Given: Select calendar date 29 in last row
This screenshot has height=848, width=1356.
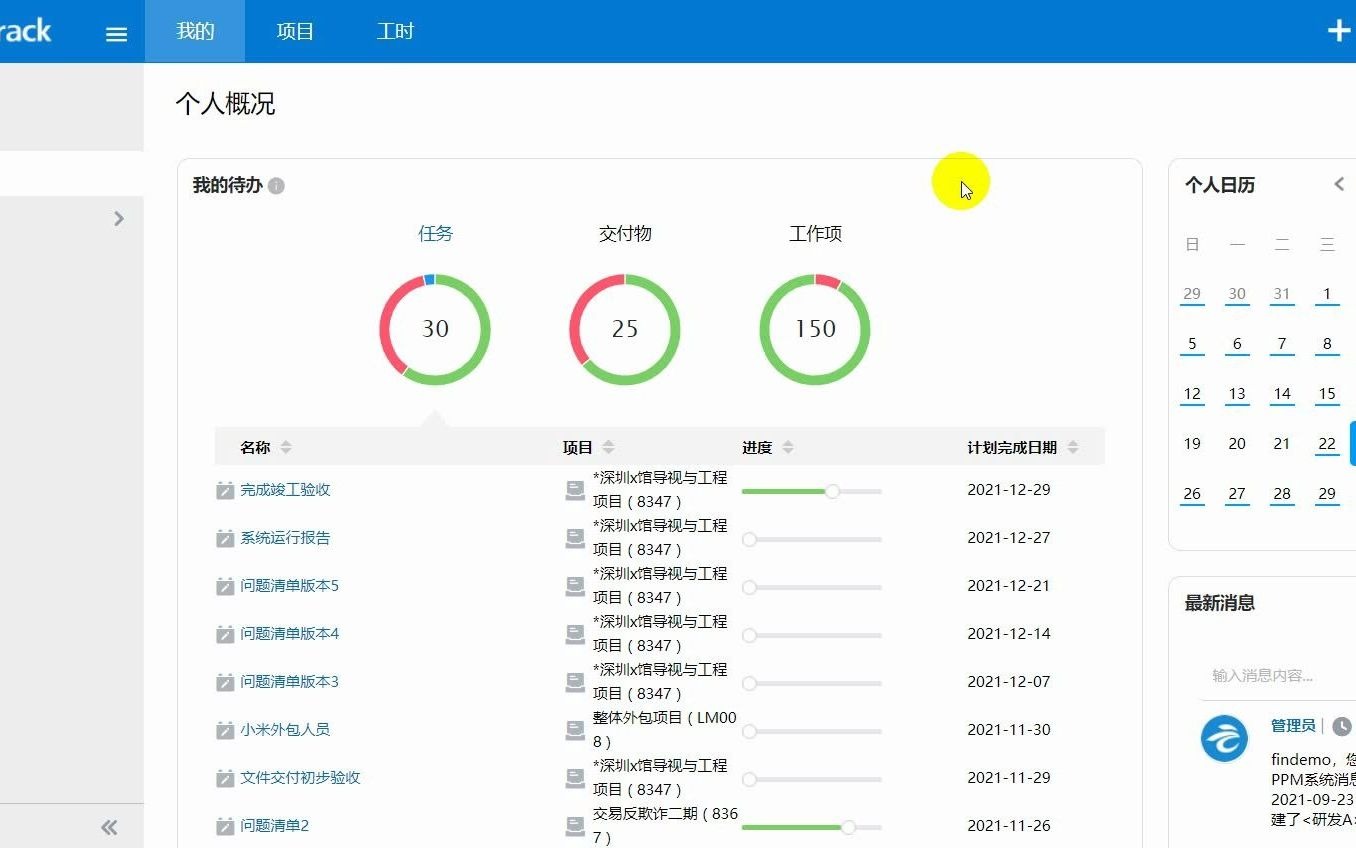Looking at the screenshot, I should pyautogui.click(x=1327, y=494).
